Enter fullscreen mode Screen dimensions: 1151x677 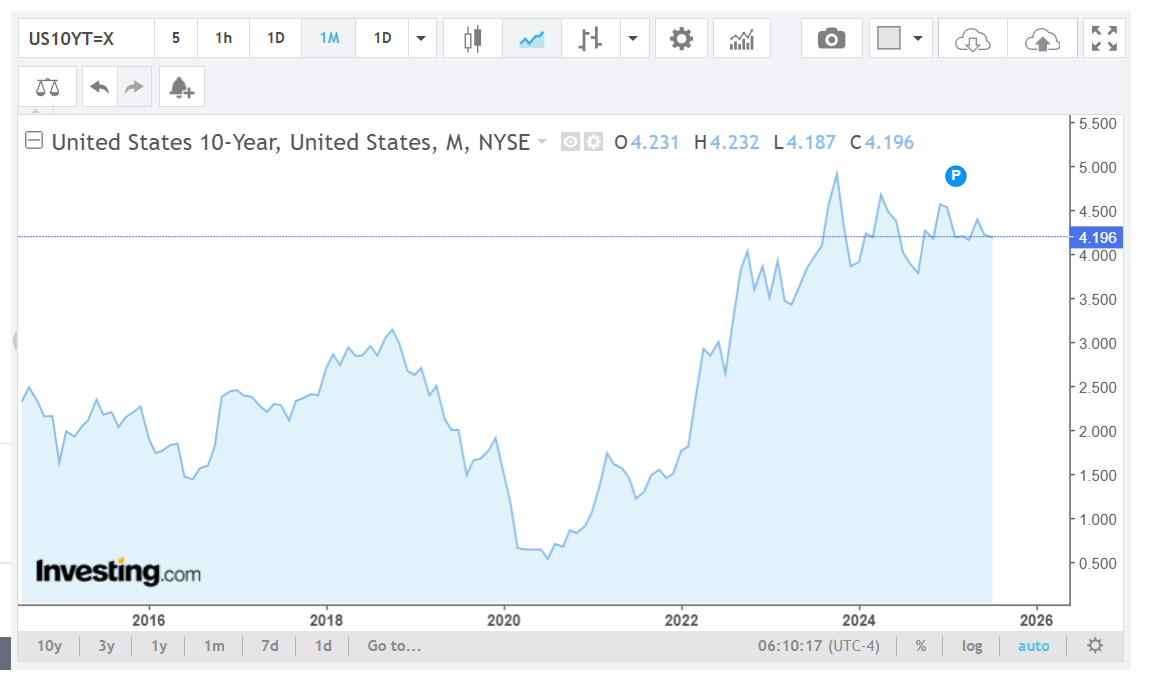coord(1104,39)
